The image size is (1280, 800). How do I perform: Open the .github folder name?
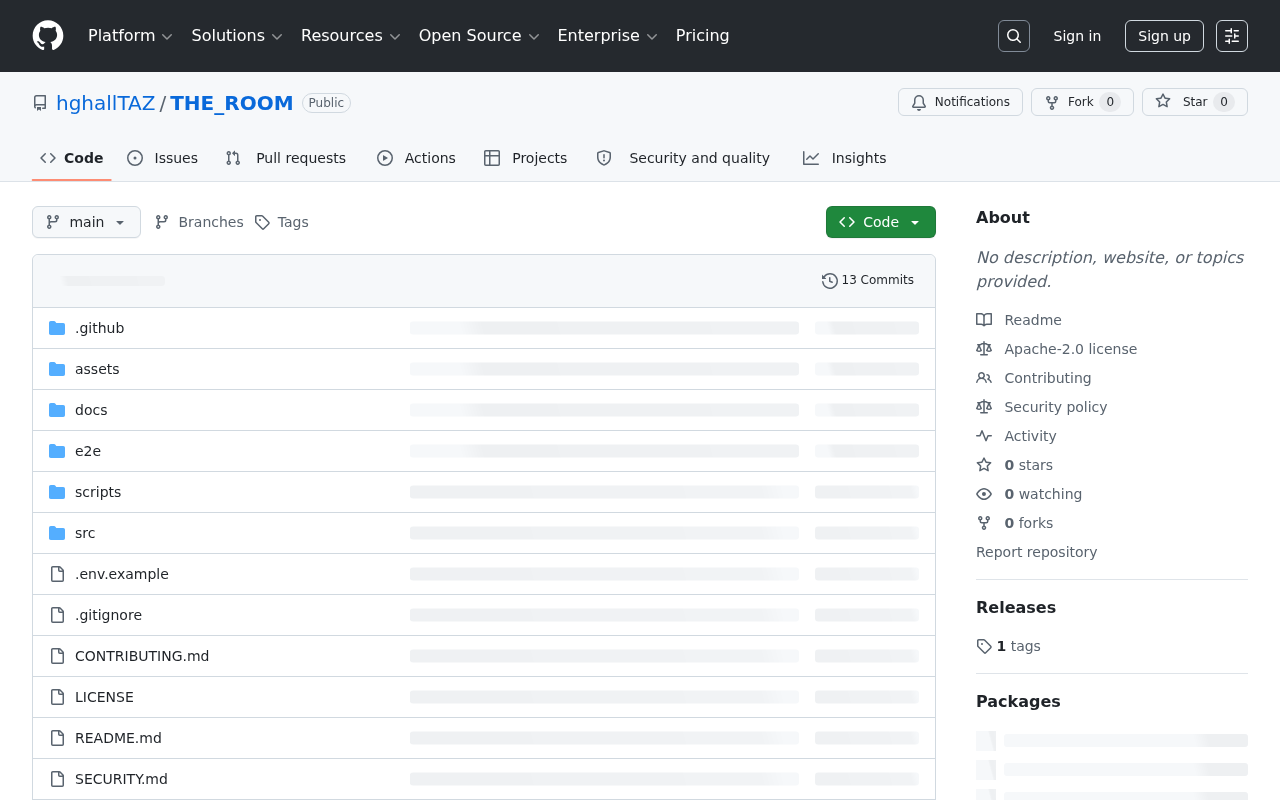coord(100,328)
